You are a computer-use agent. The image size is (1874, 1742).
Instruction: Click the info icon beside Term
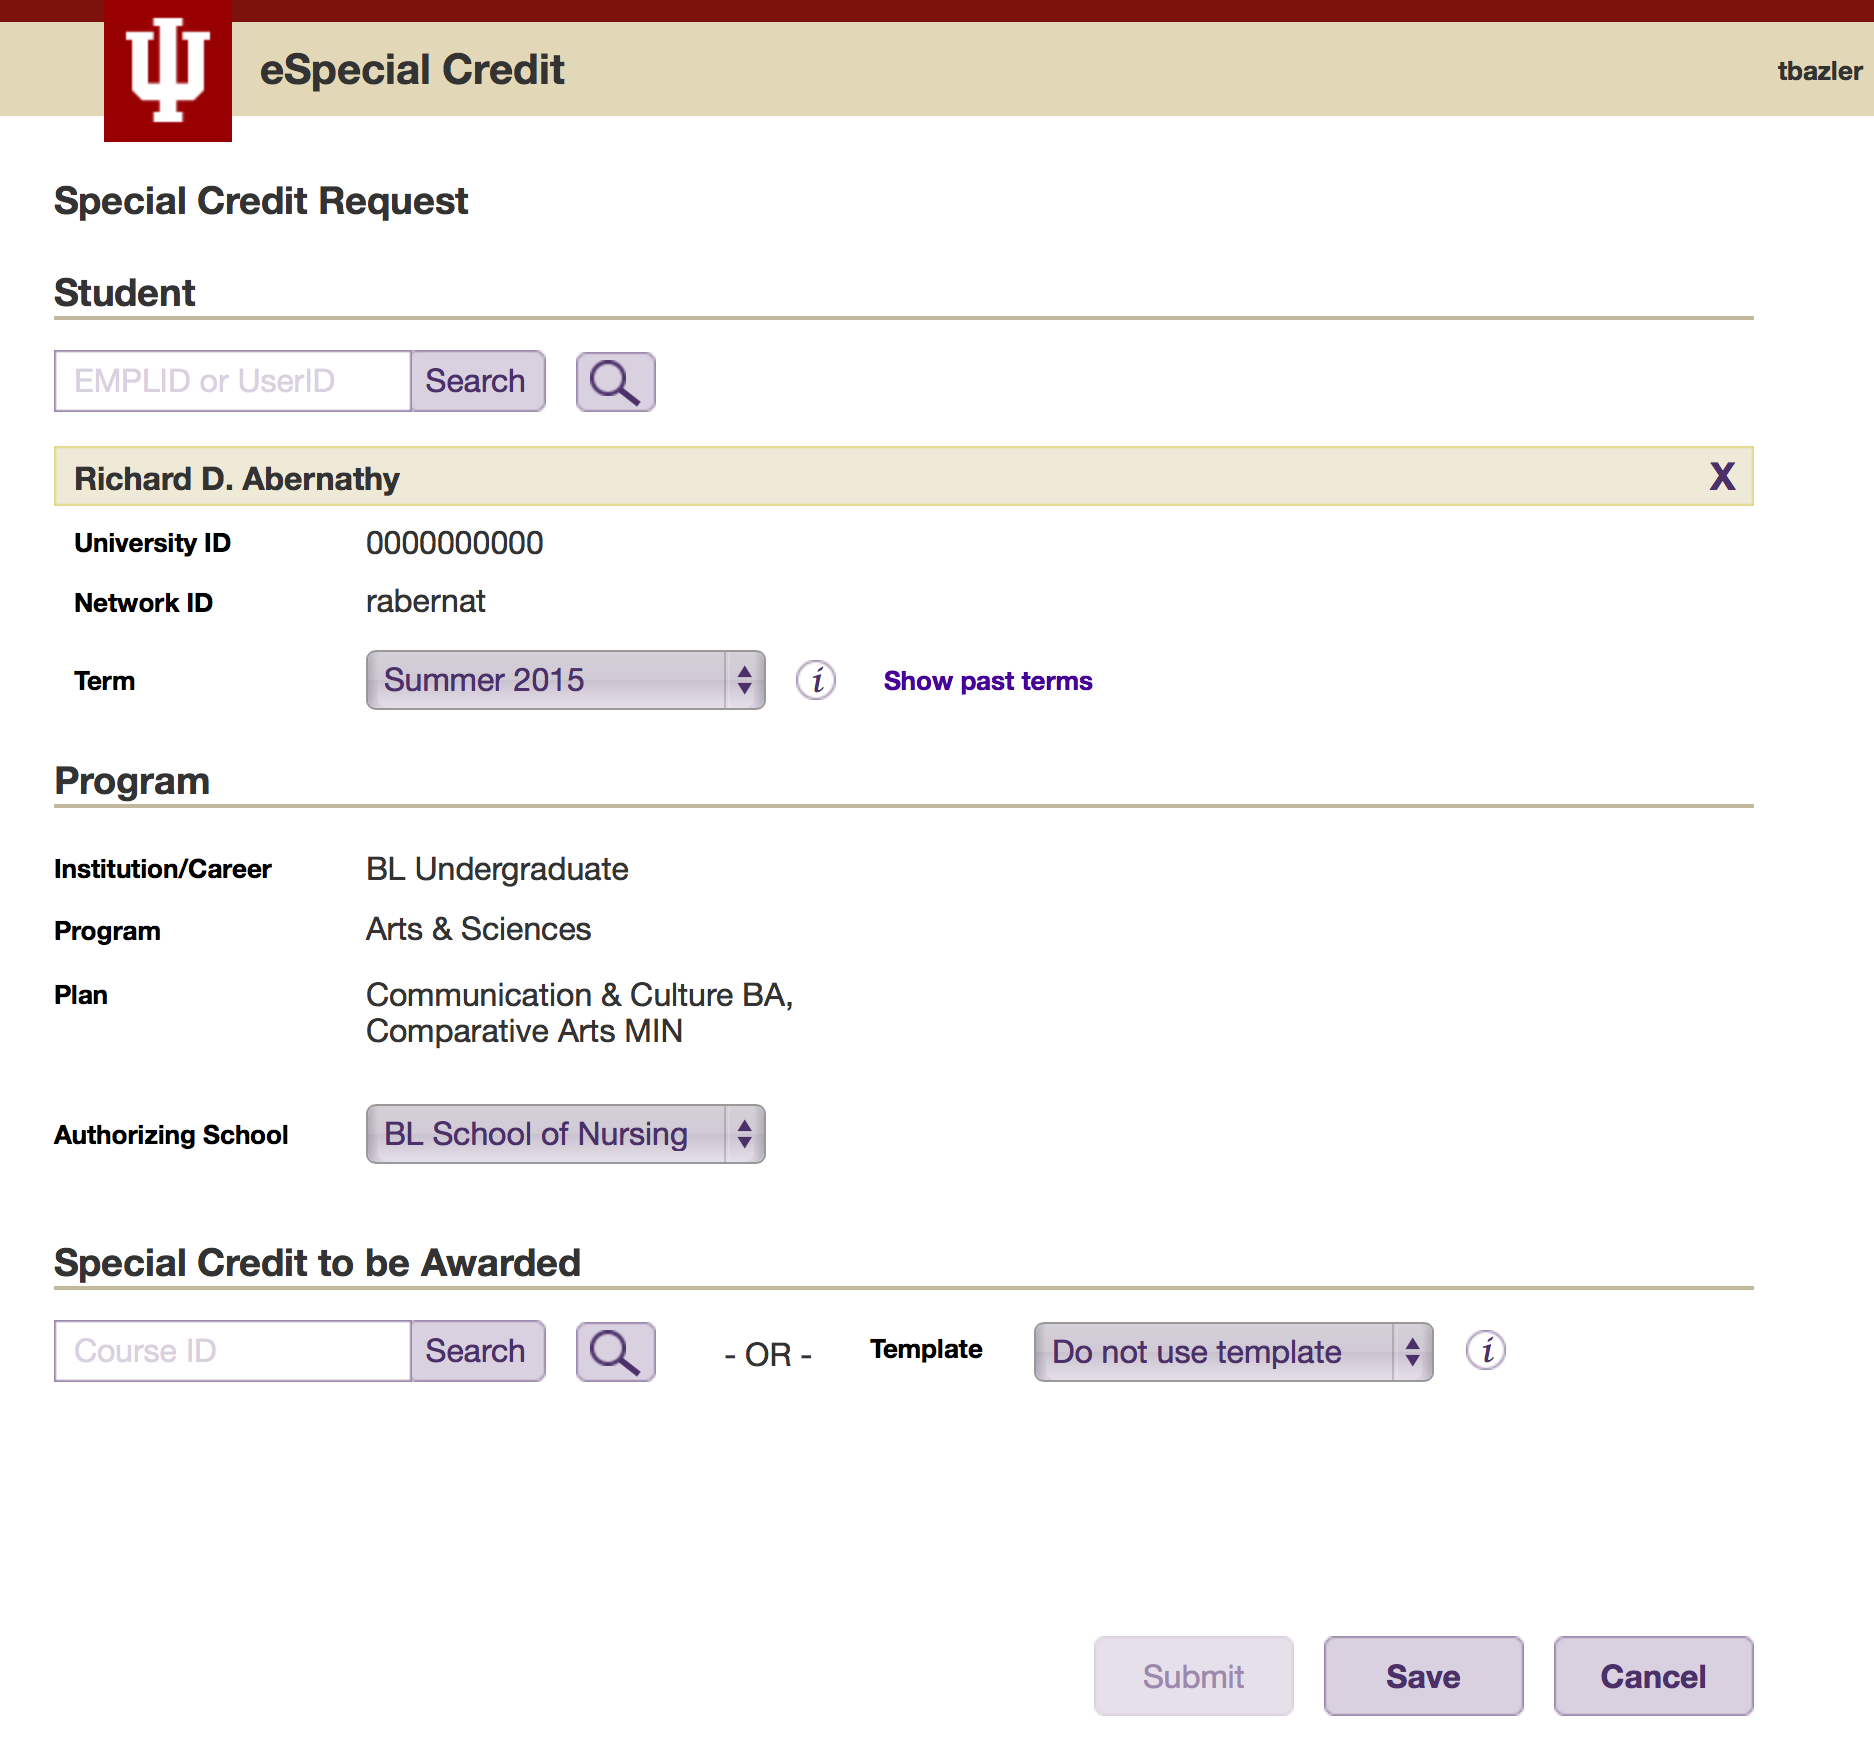816,680
